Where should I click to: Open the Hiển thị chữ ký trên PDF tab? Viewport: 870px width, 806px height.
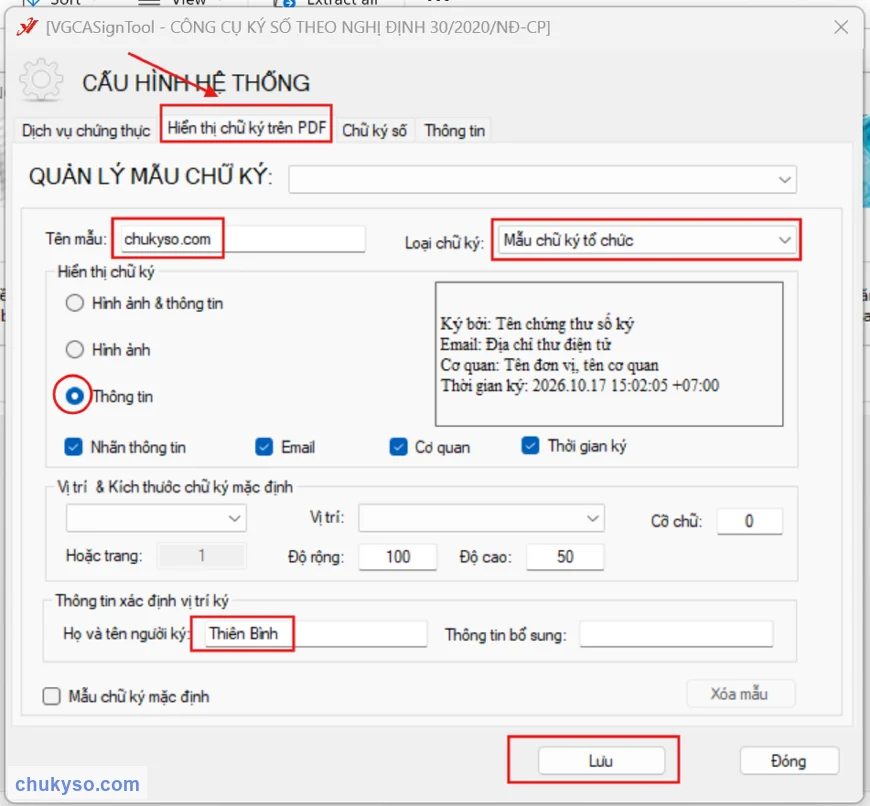246,128
